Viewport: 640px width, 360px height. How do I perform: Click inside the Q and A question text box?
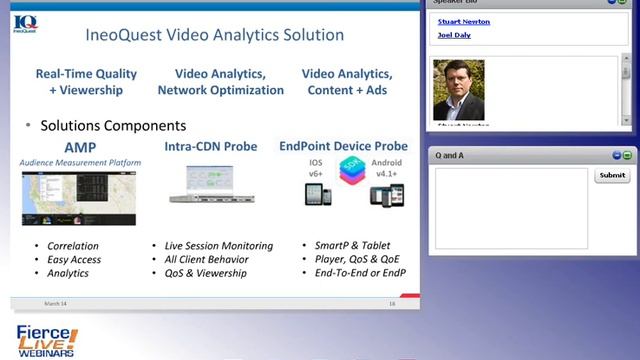pos(511,208)
